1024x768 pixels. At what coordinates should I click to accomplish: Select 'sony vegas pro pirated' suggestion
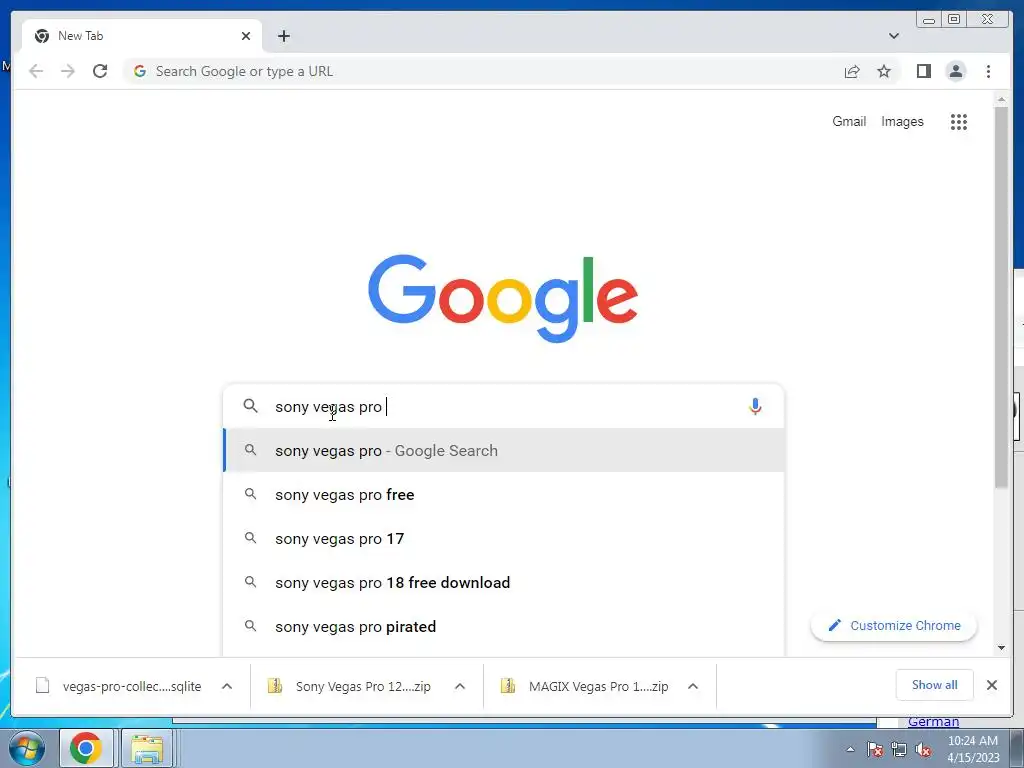tap(504, 626)
